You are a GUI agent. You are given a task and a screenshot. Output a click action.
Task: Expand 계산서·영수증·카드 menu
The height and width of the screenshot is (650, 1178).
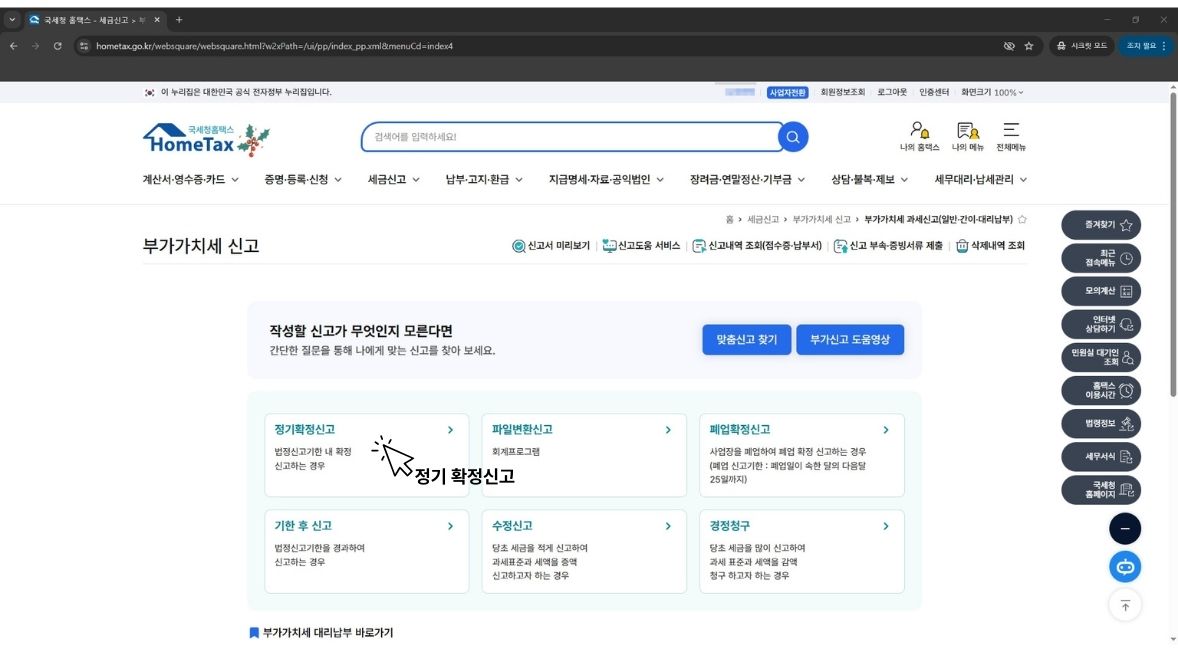pos(191,180)
